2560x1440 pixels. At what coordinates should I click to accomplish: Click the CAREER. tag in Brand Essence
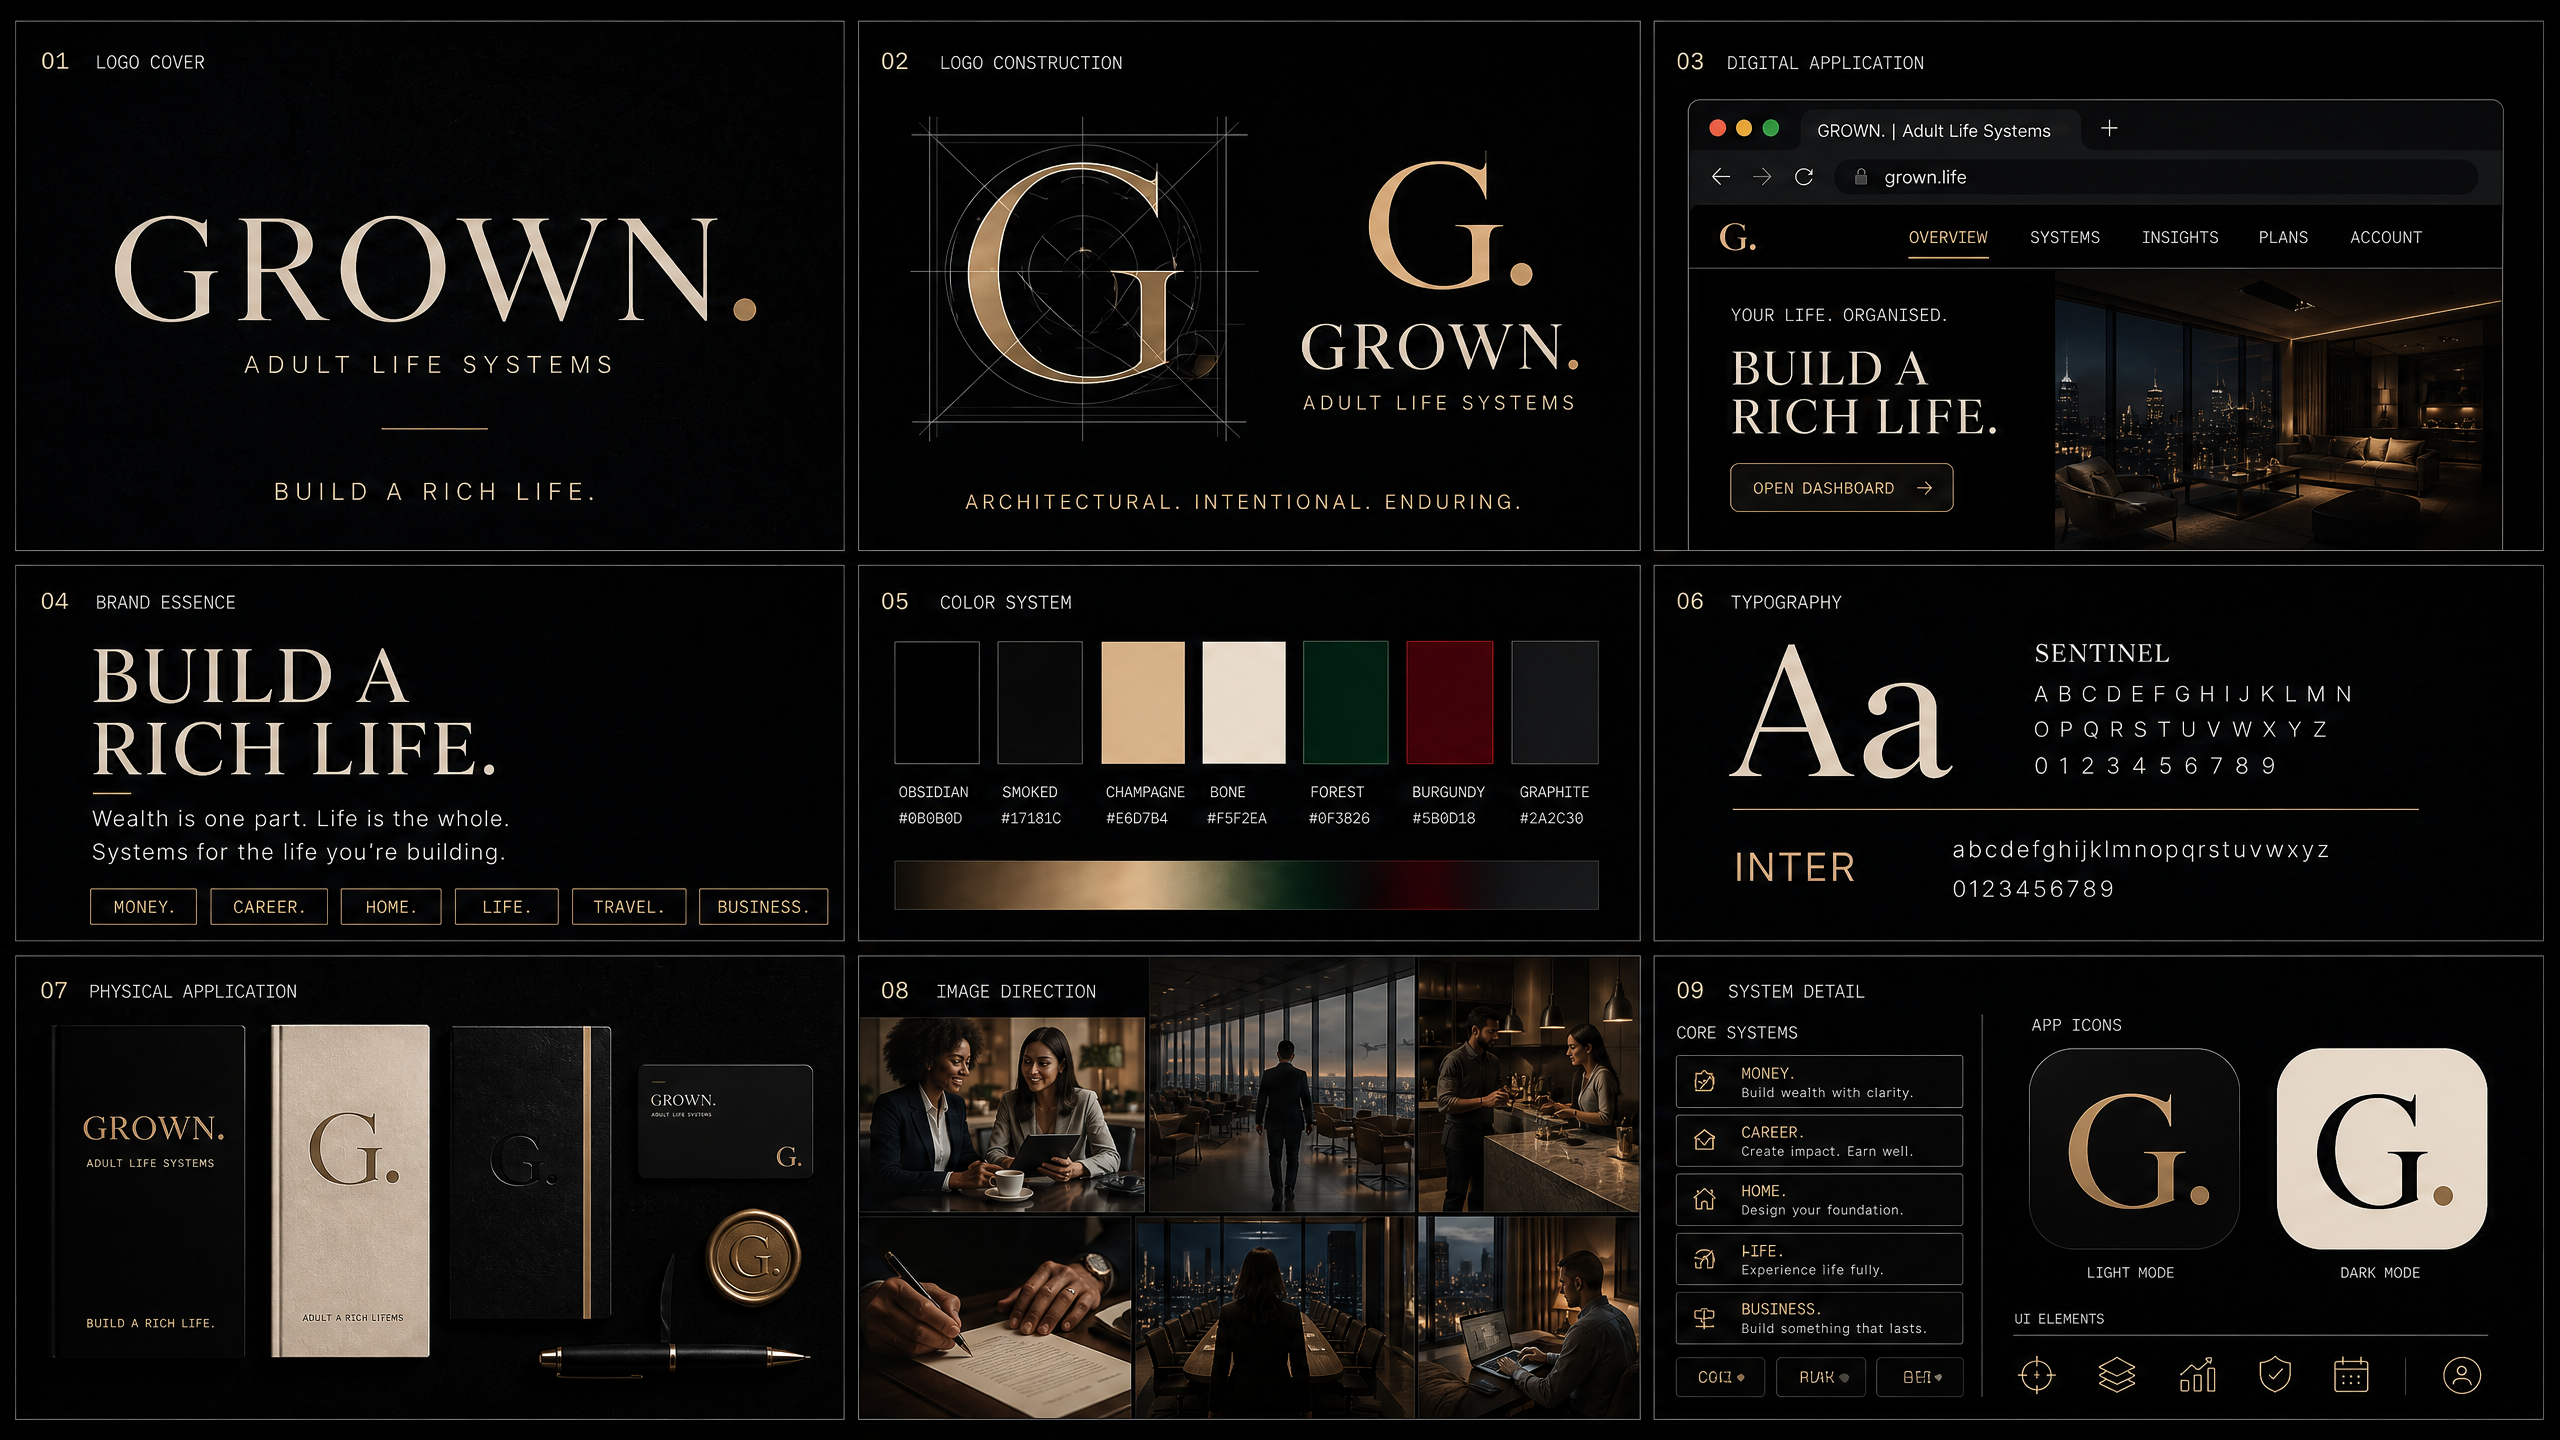tap(269, 907)
